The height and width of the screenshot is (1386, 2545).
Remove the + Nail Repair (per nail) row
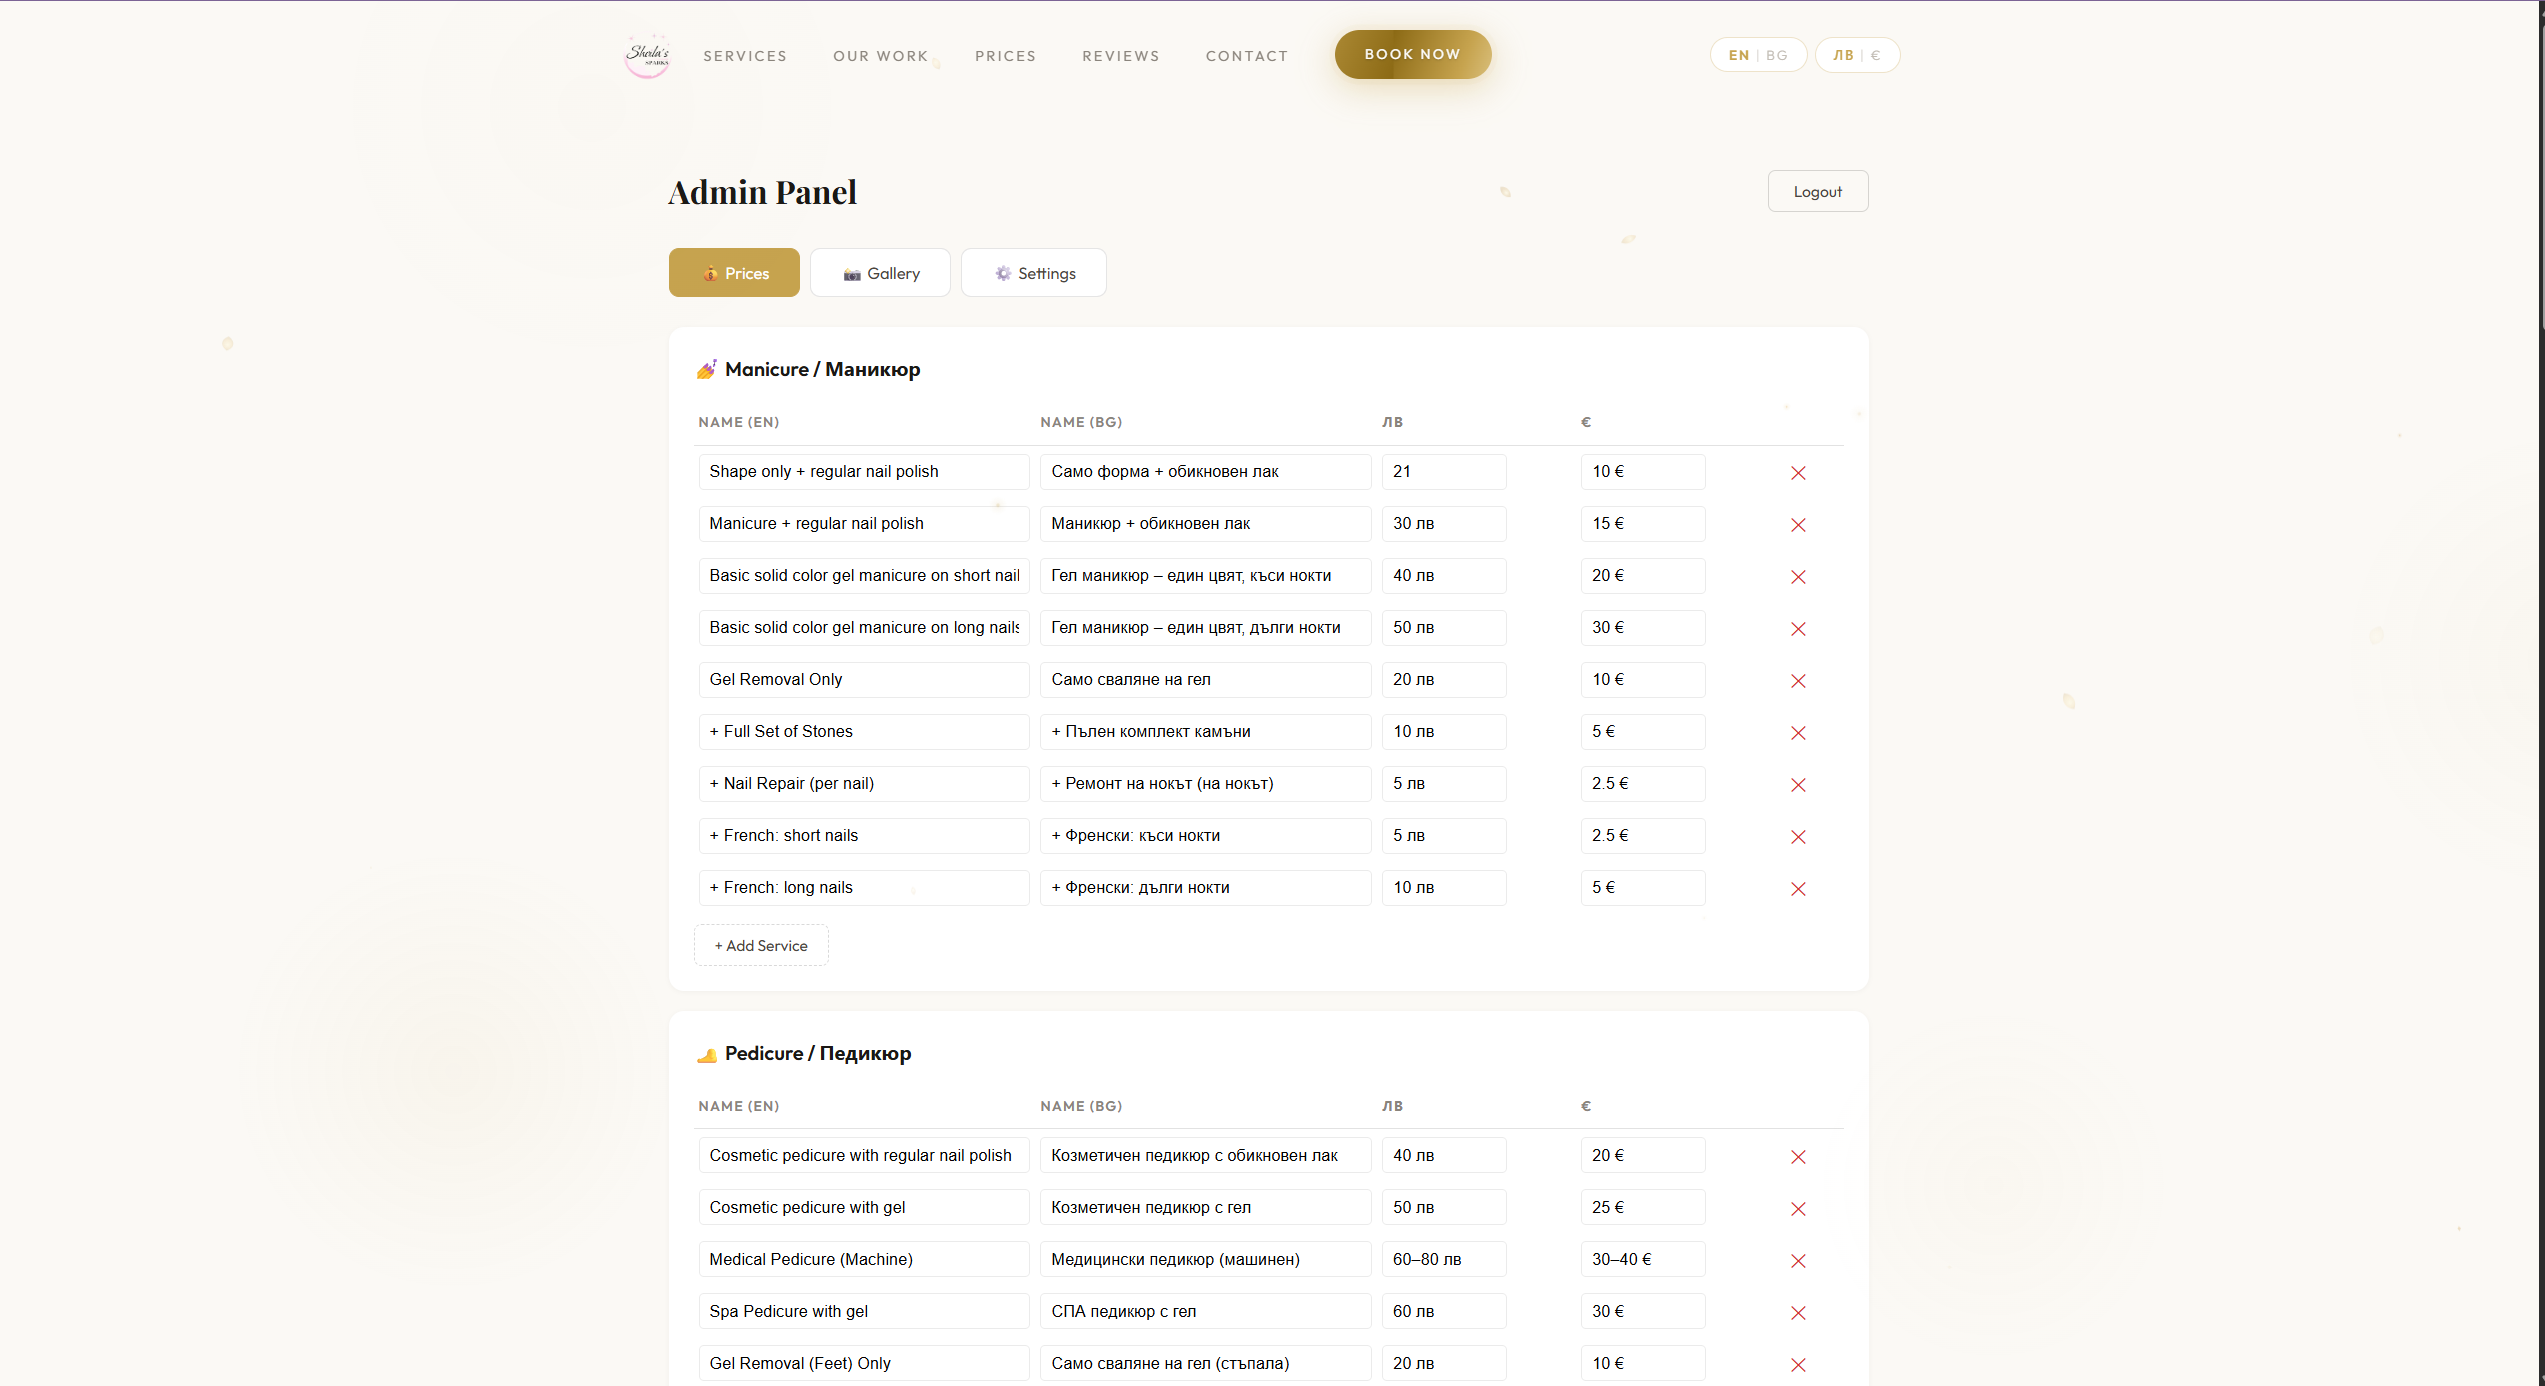click(1798, 785)
